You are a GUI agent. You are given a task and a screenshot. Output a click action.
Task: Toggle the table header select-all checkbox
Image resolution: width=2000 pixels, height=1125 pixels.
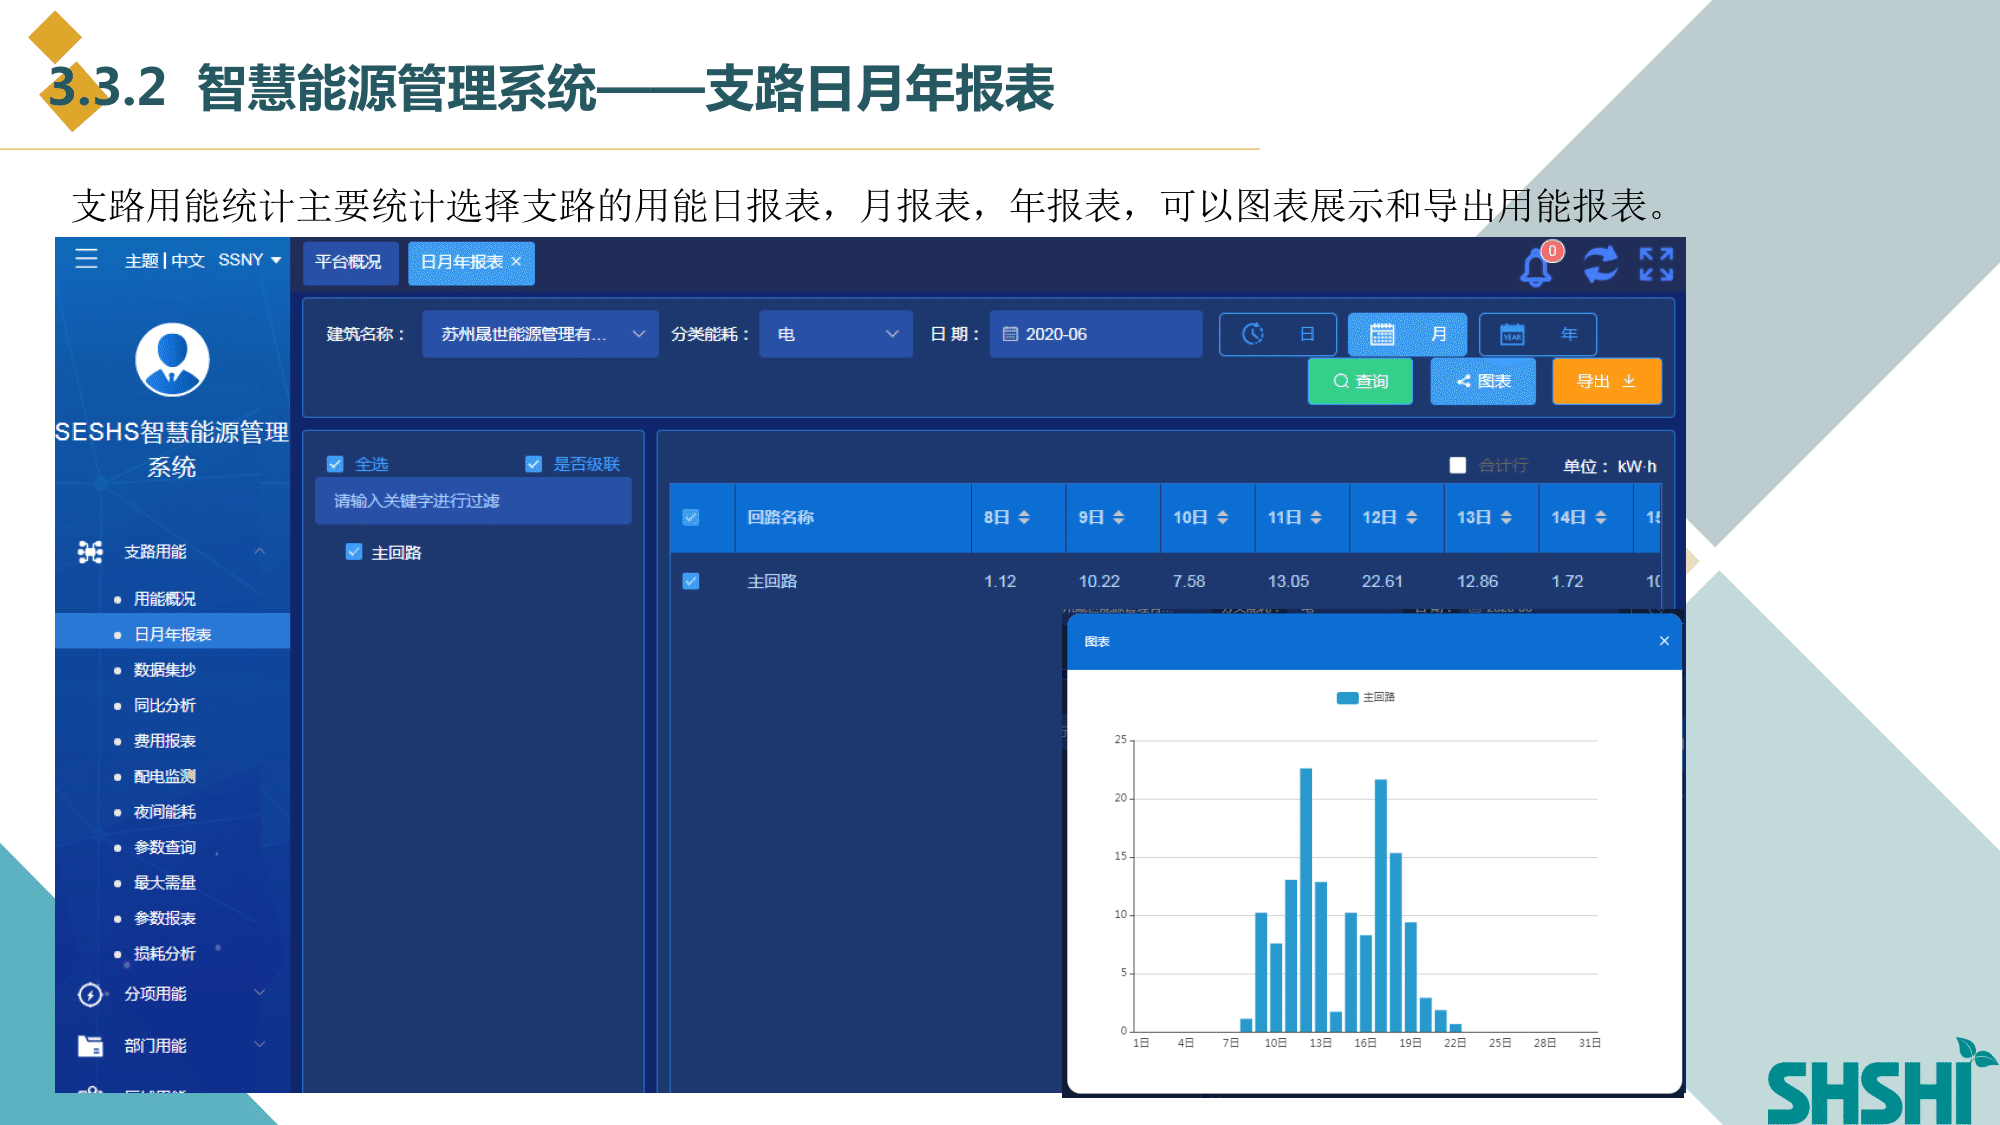[x=691, y=517]
